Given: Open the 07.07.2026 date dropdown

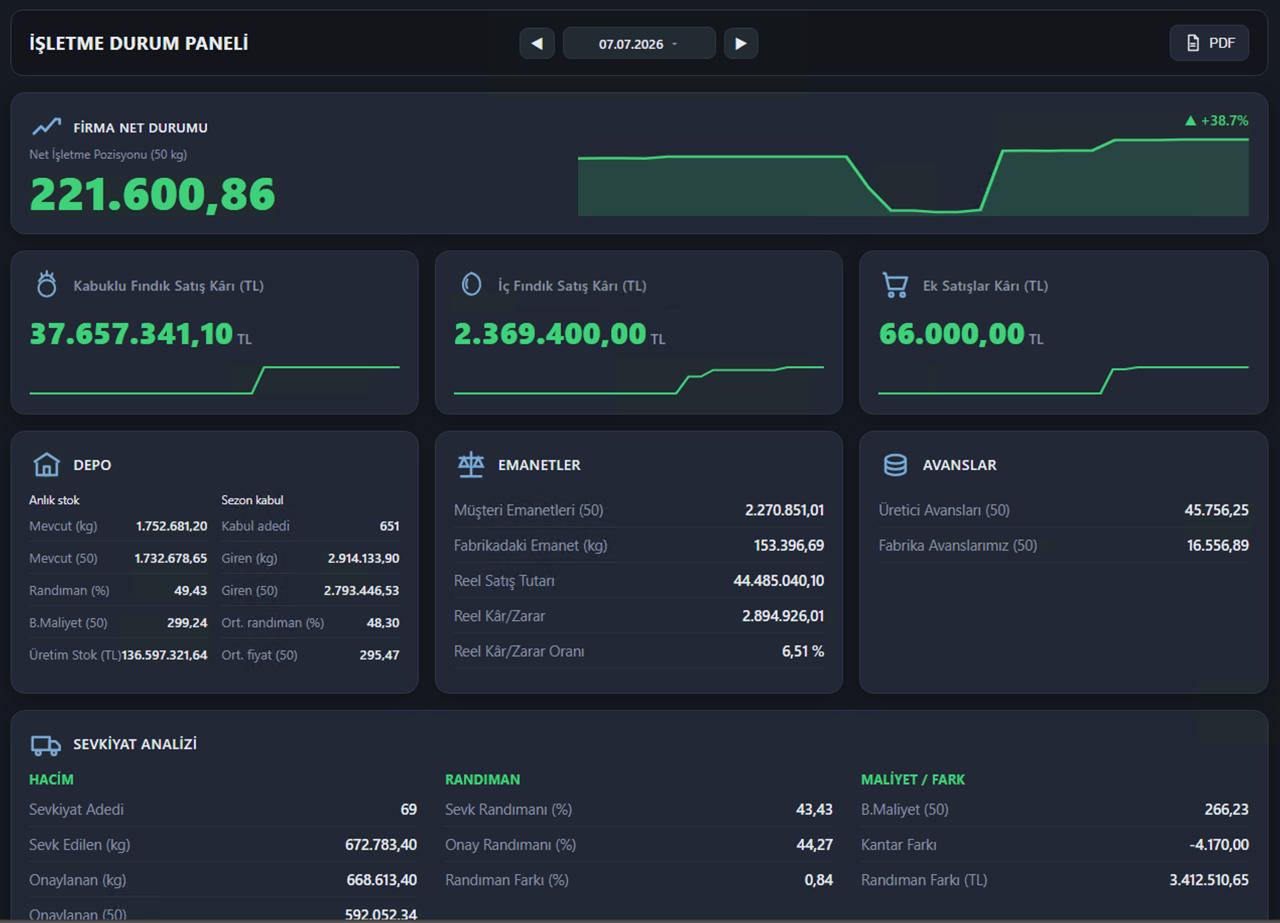Looking at the screenshot, I should coord(639,43).
